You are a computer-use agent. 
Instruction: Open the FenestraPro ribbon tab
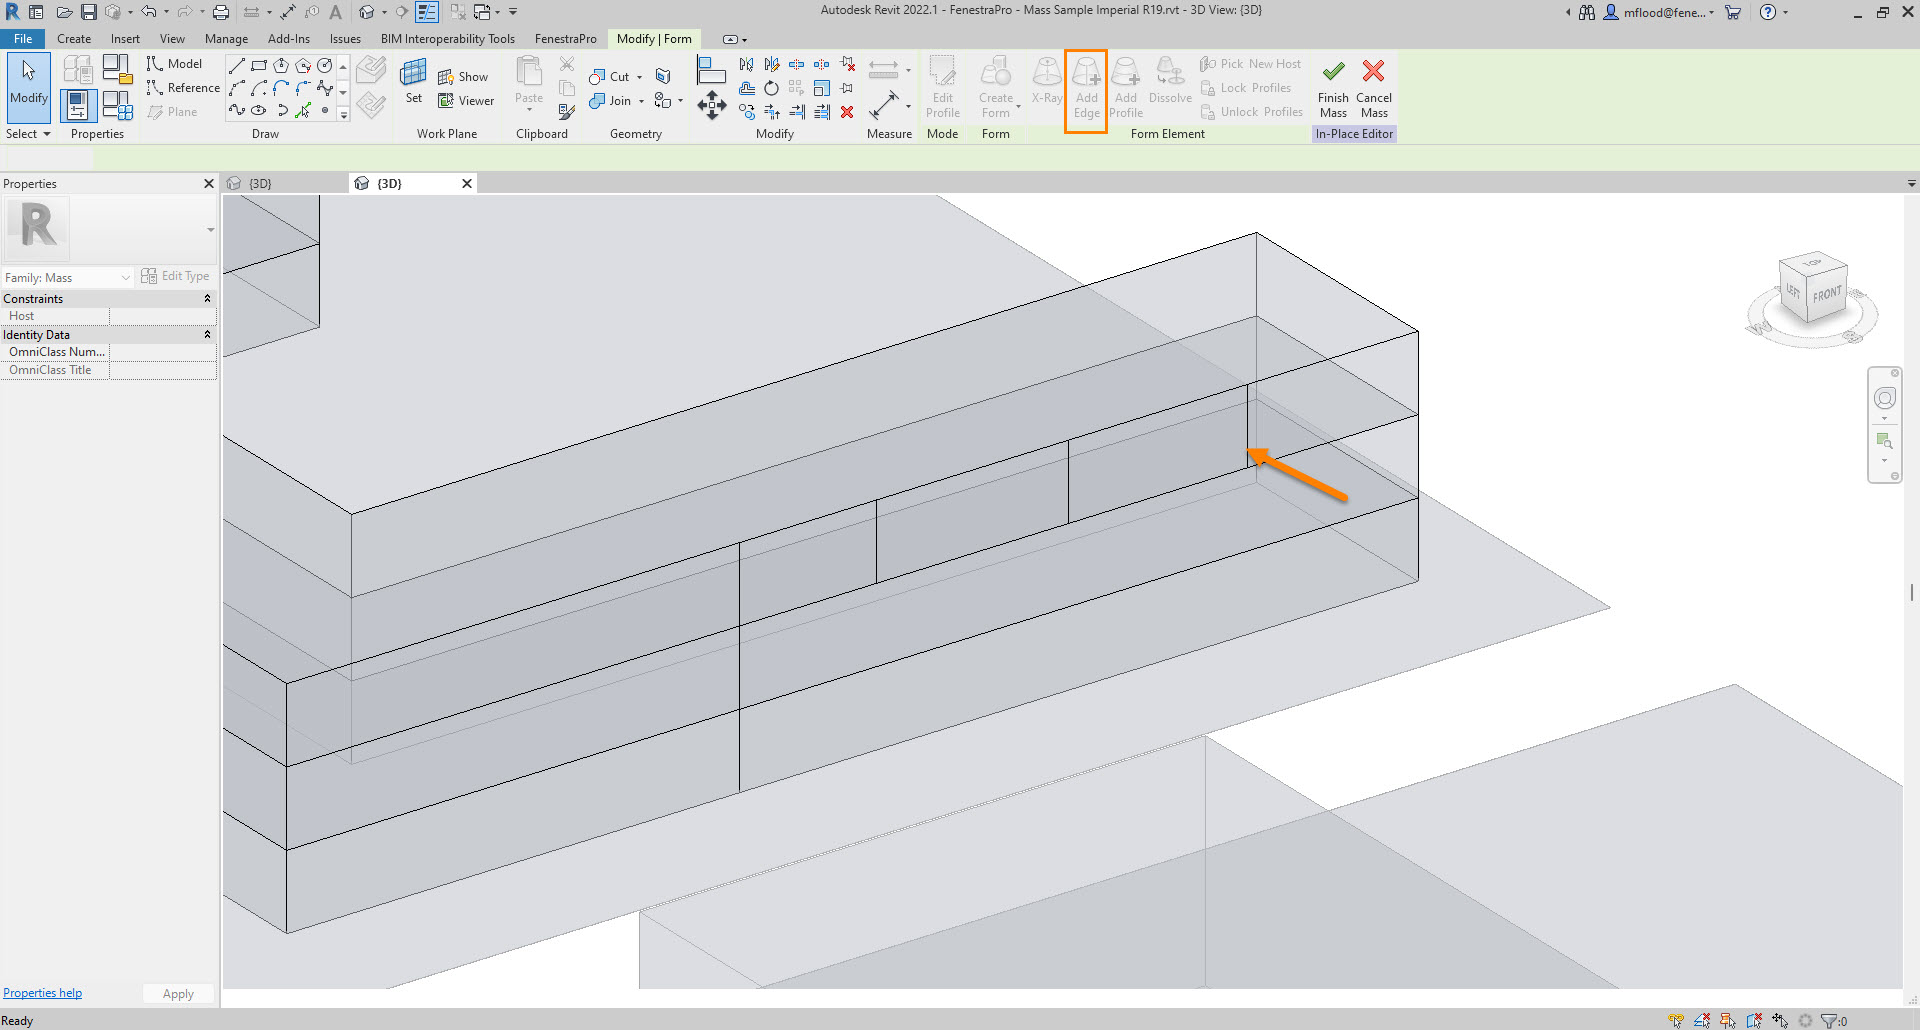point(566,38)
